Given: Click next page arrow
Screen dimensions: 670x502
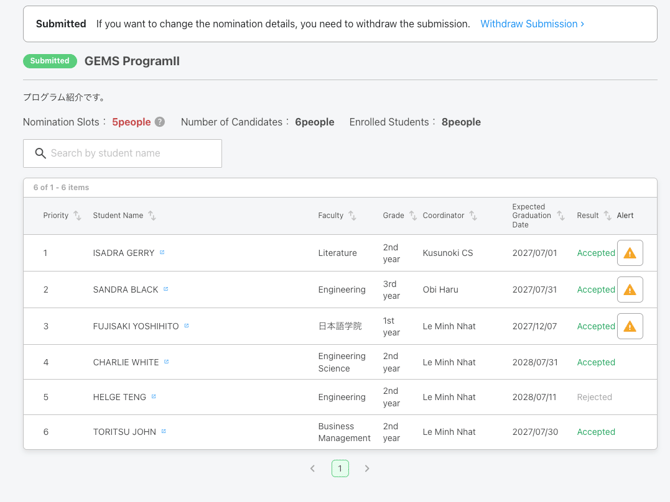Looking at the screenshot, I should click(367, 468).
